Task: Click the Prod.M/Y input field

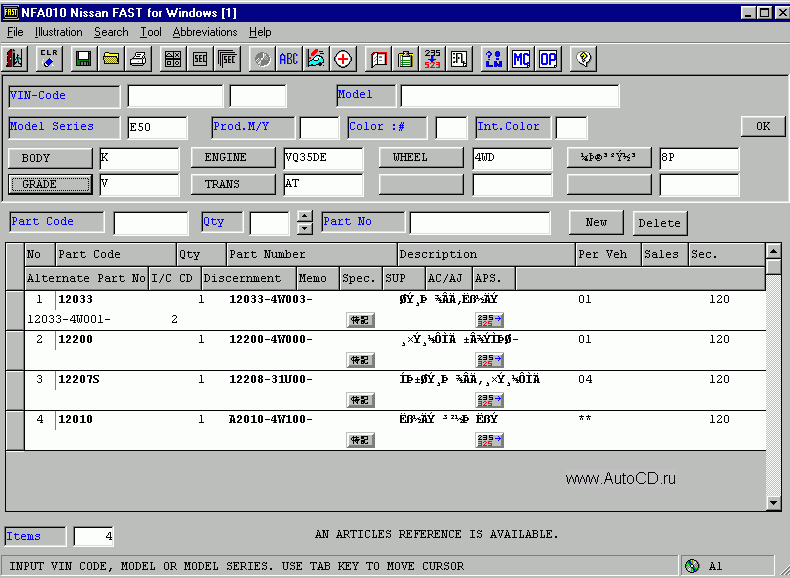Action: pos(319,127)
